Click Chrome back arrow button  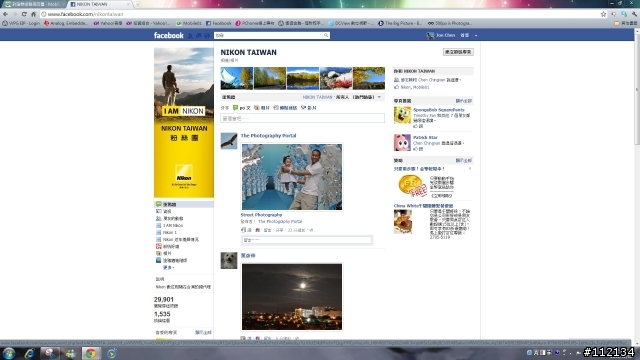6,14
